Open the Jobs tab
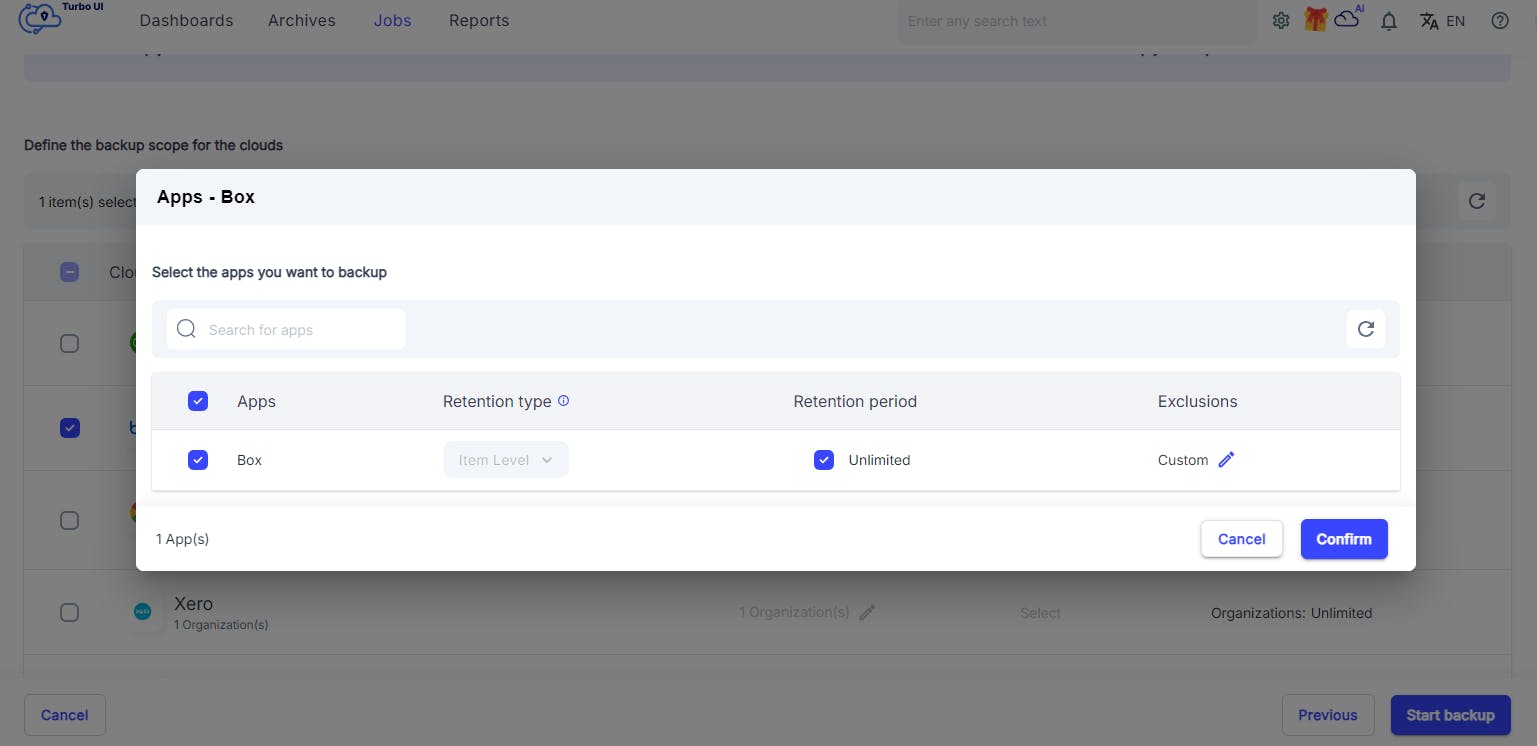Viewport: 1537px width, 746px height. 392,20
